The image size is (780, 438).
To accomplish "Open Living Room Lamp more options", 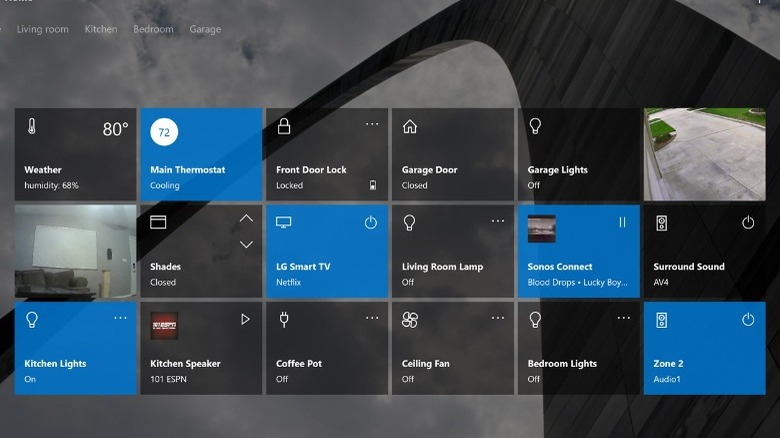I will (x=498, y=221).
